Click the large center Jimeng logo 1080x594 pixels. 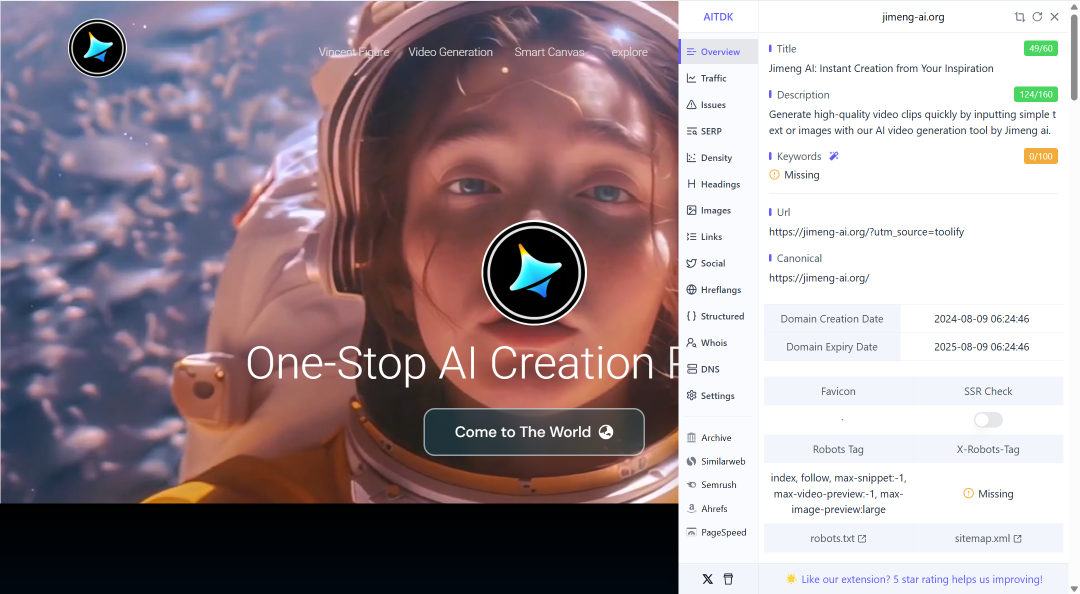click(534, 273)
